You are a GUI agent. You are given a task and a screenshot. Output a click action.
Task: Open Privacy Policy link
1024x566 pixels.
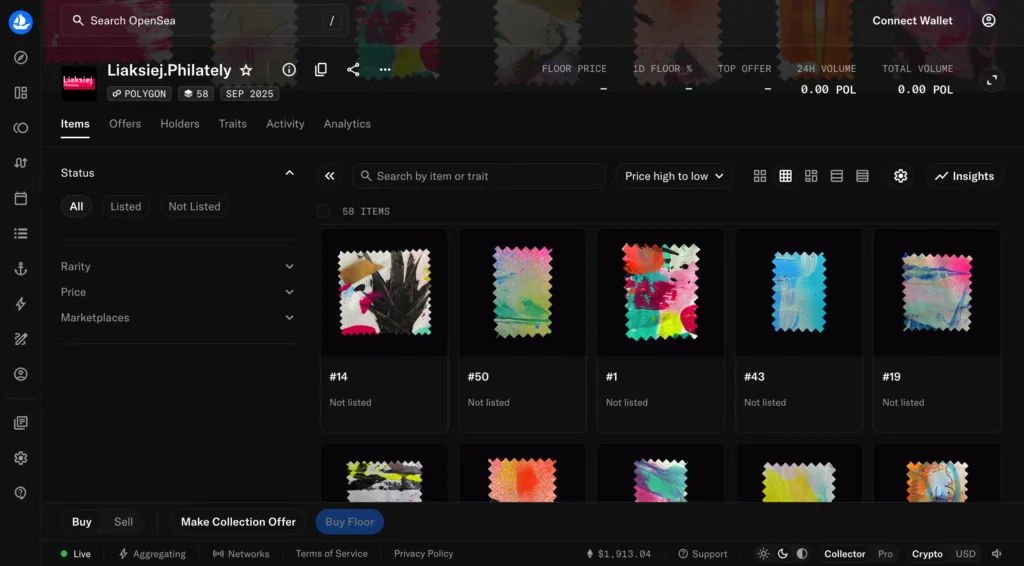point(423,554)
